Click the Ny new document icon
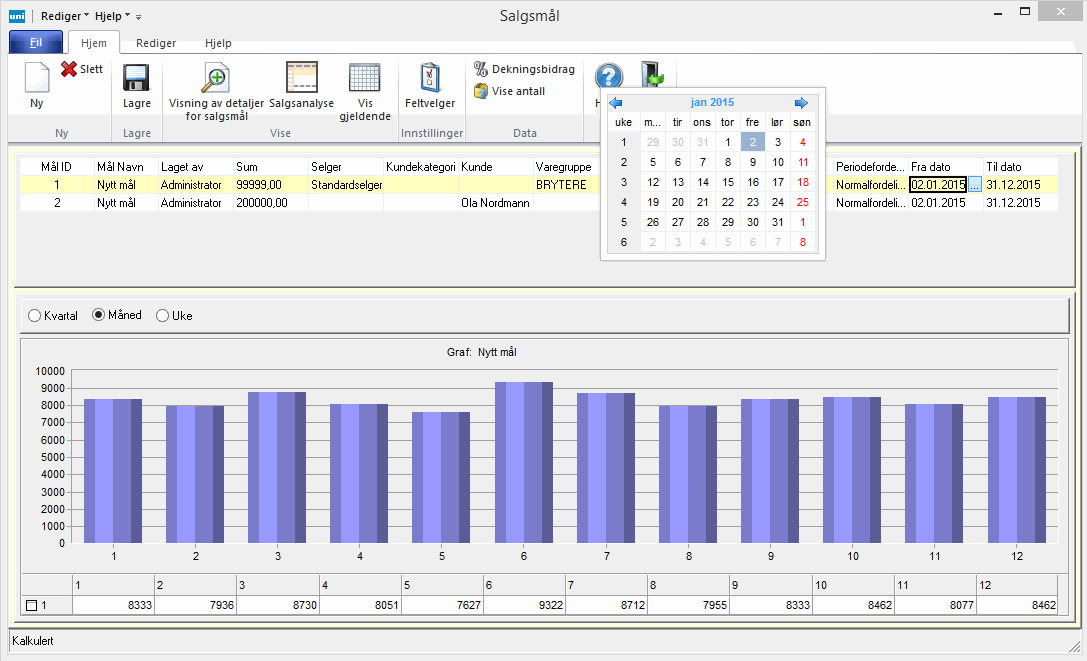1087x661 pixels. 36,79
